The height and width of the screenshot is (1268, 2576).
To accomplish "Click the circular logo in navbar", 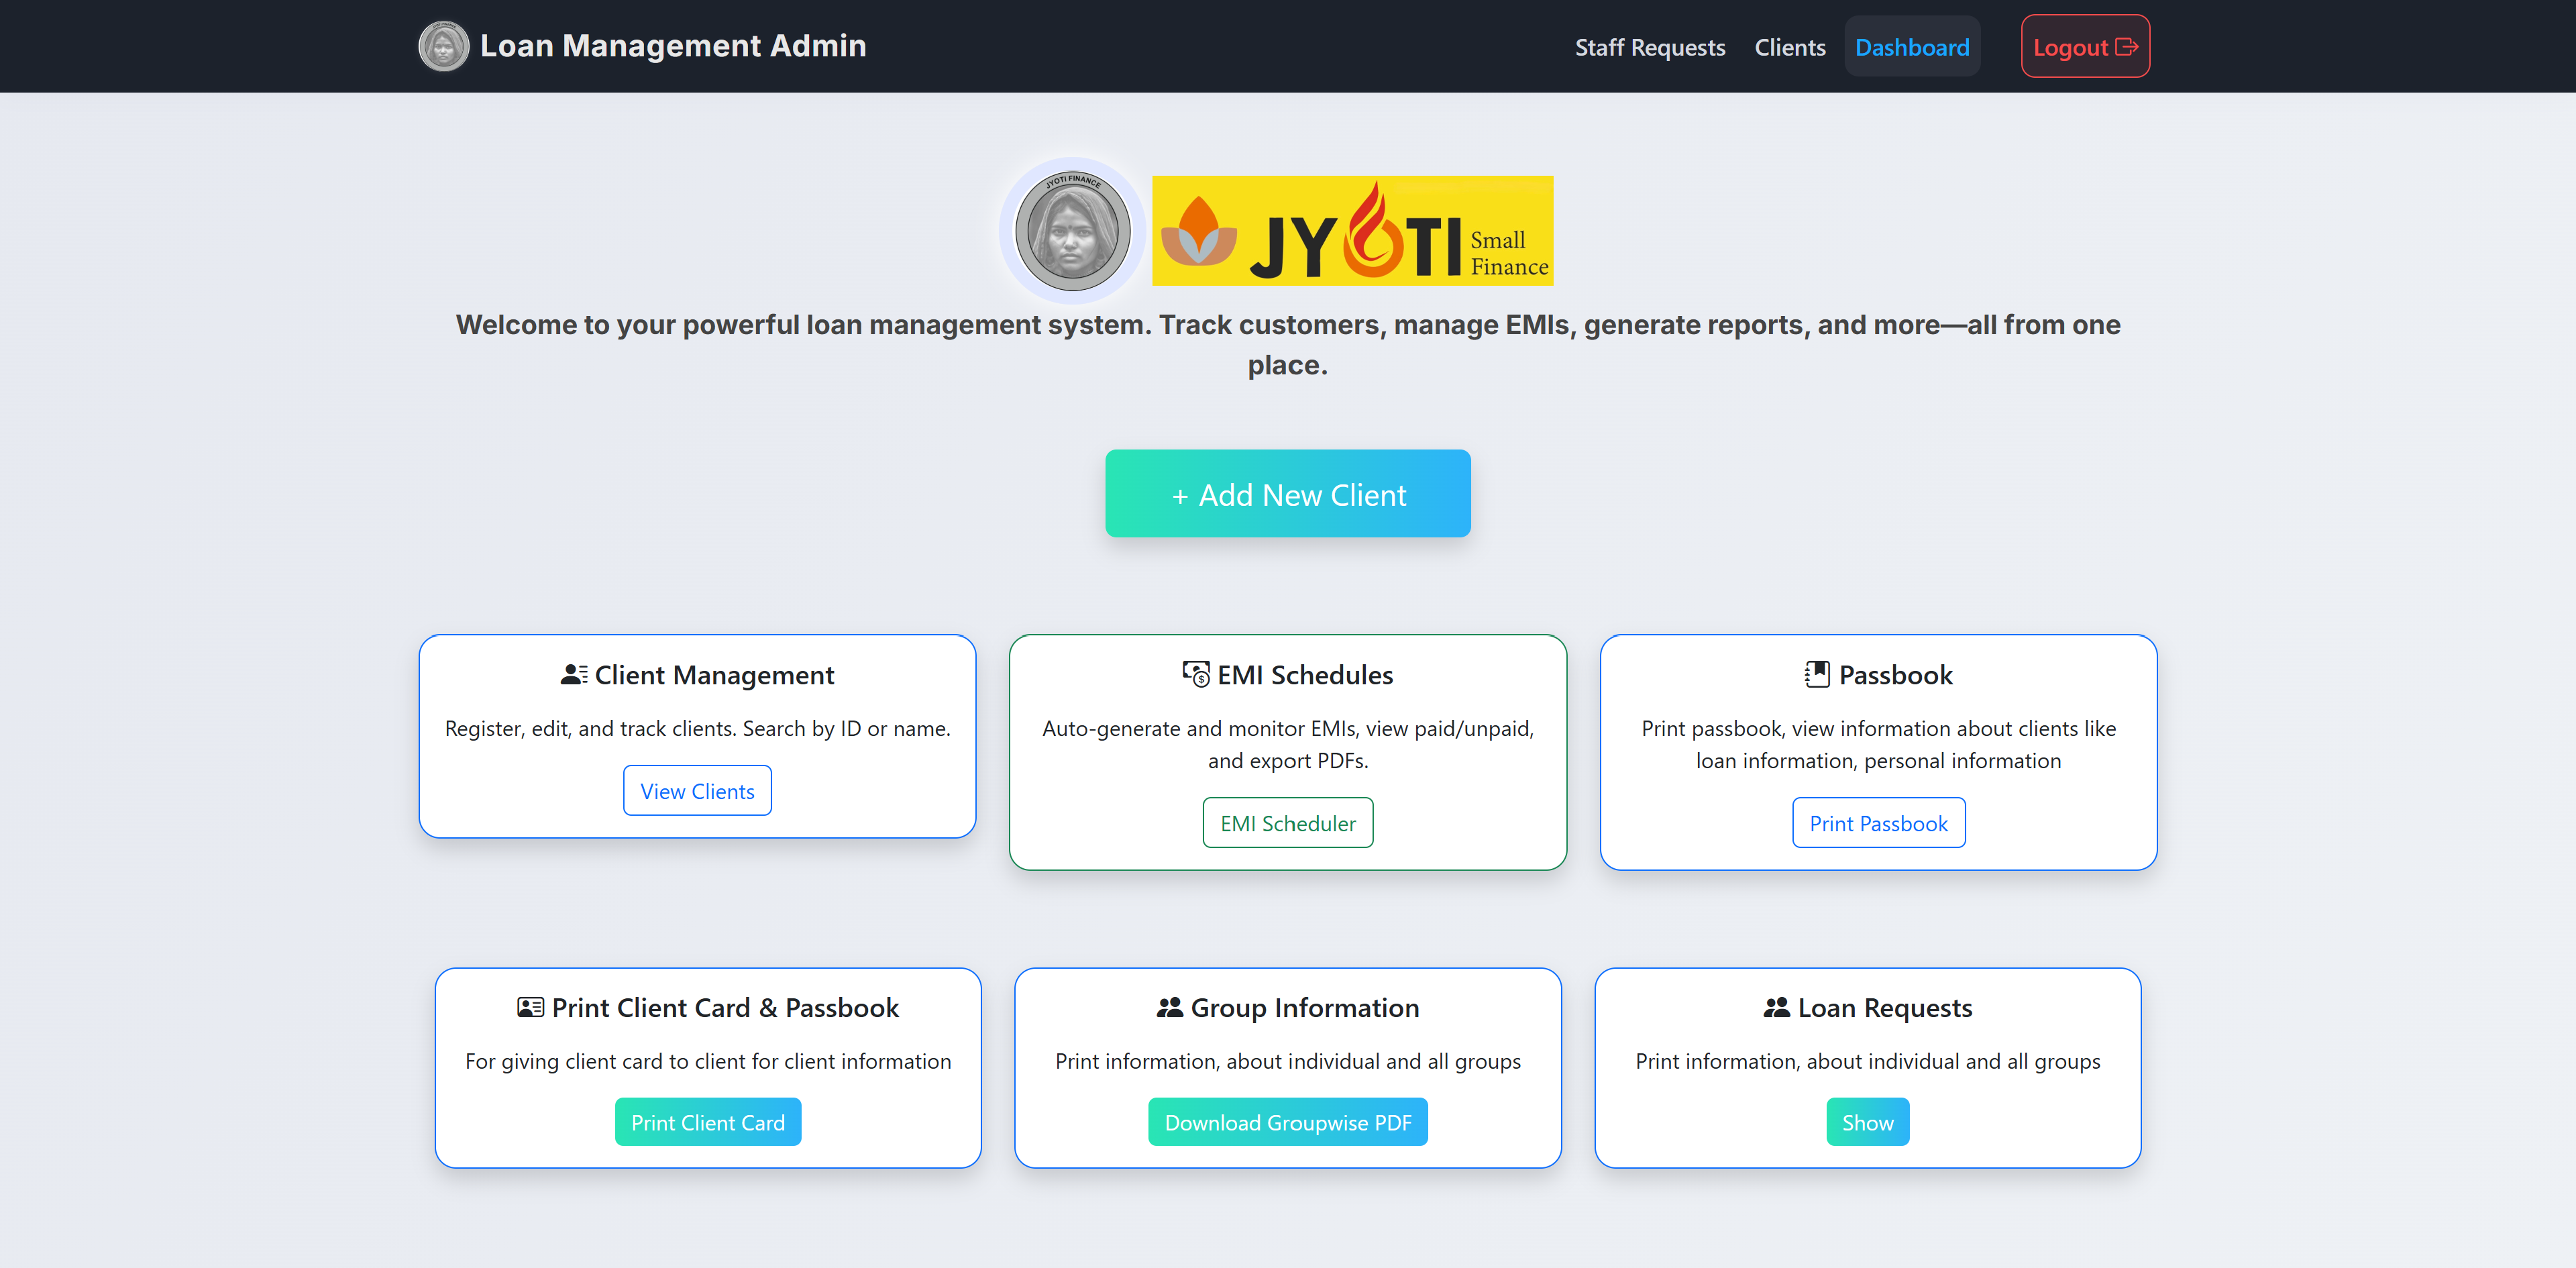I will point(443,46).
